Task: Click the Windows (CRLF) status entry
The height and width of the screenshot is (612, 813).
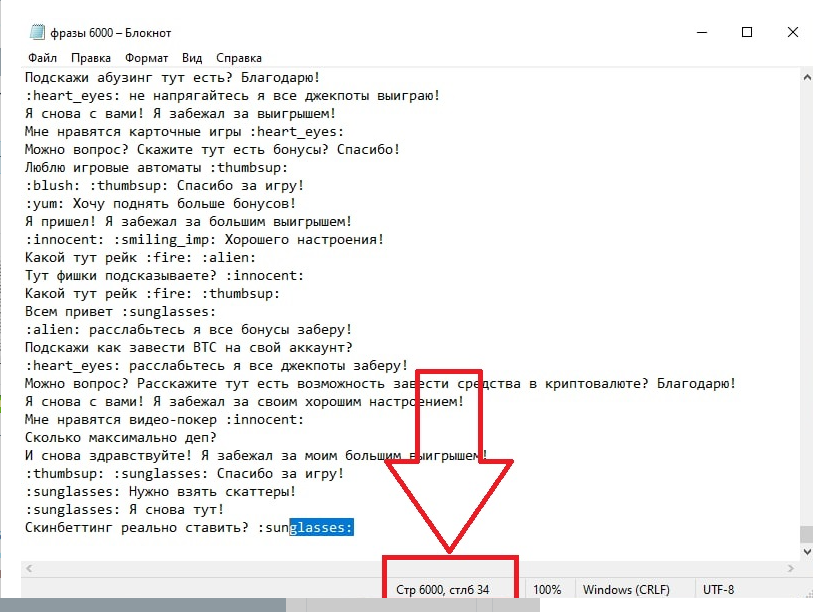Action: point(626,590)
